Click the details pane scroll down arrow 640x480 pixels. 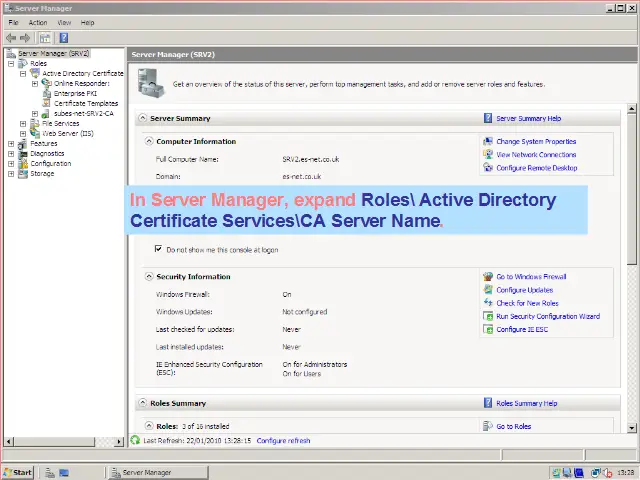point(632,428)
